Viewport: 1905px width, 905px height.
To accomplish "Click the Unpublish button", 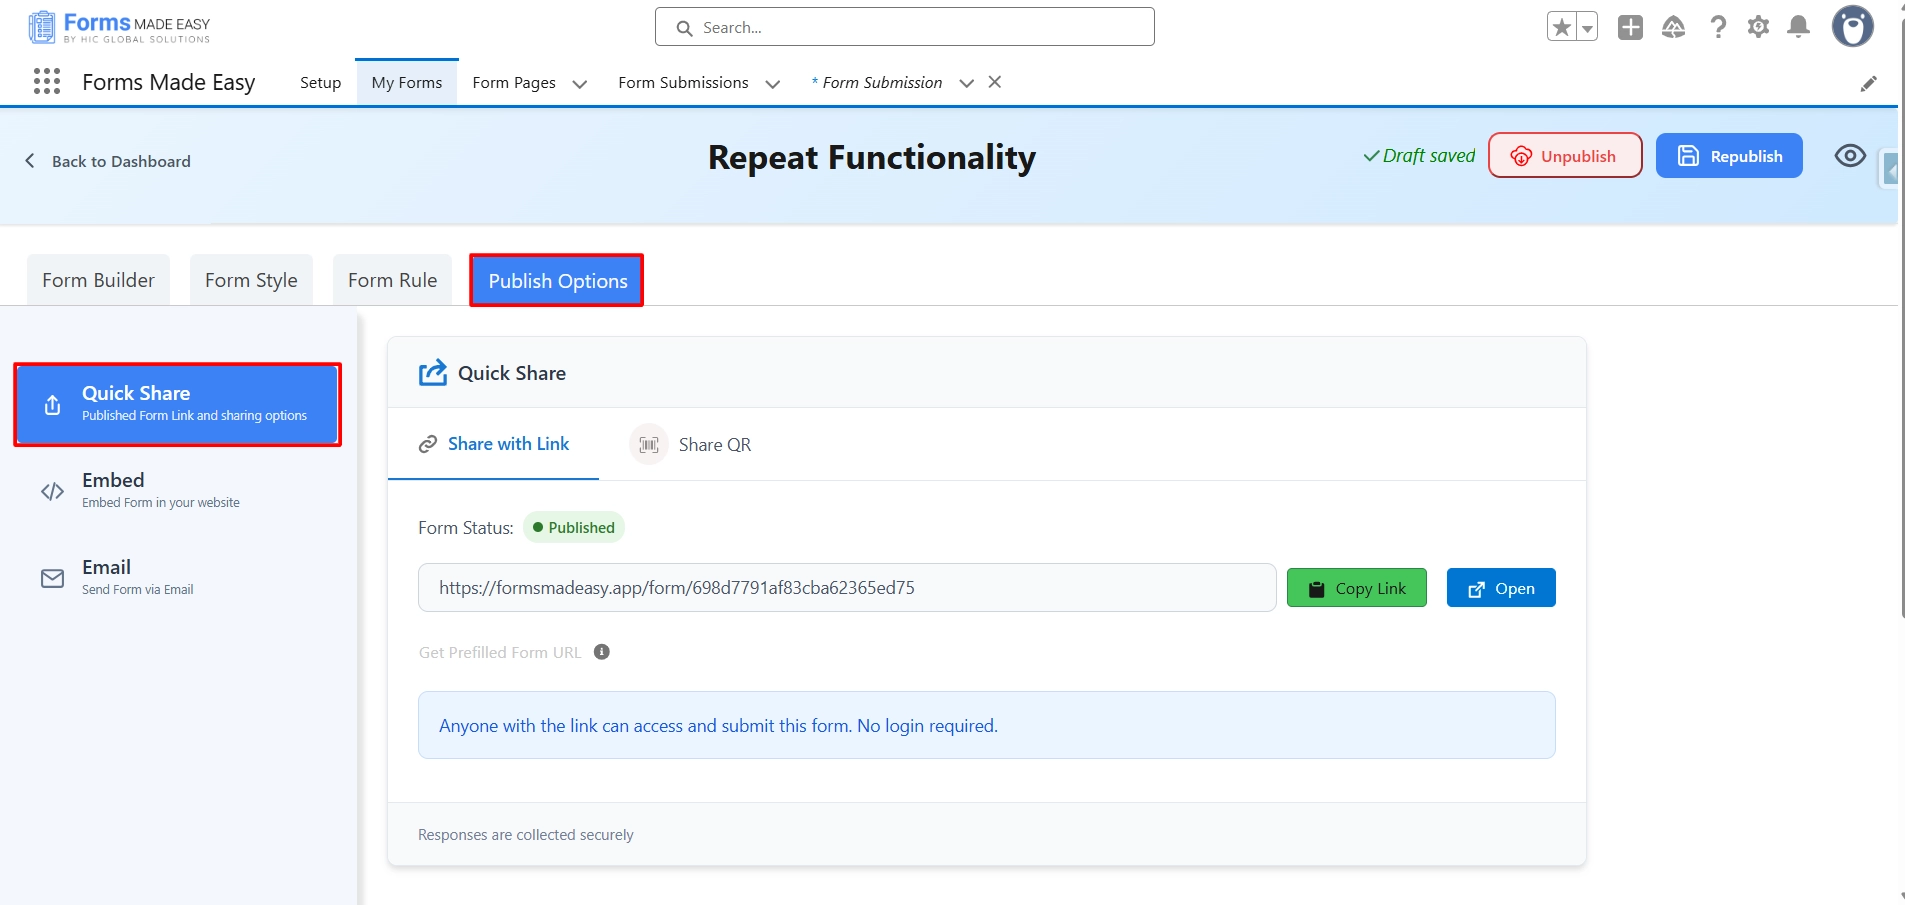I will pos(1565,156).
